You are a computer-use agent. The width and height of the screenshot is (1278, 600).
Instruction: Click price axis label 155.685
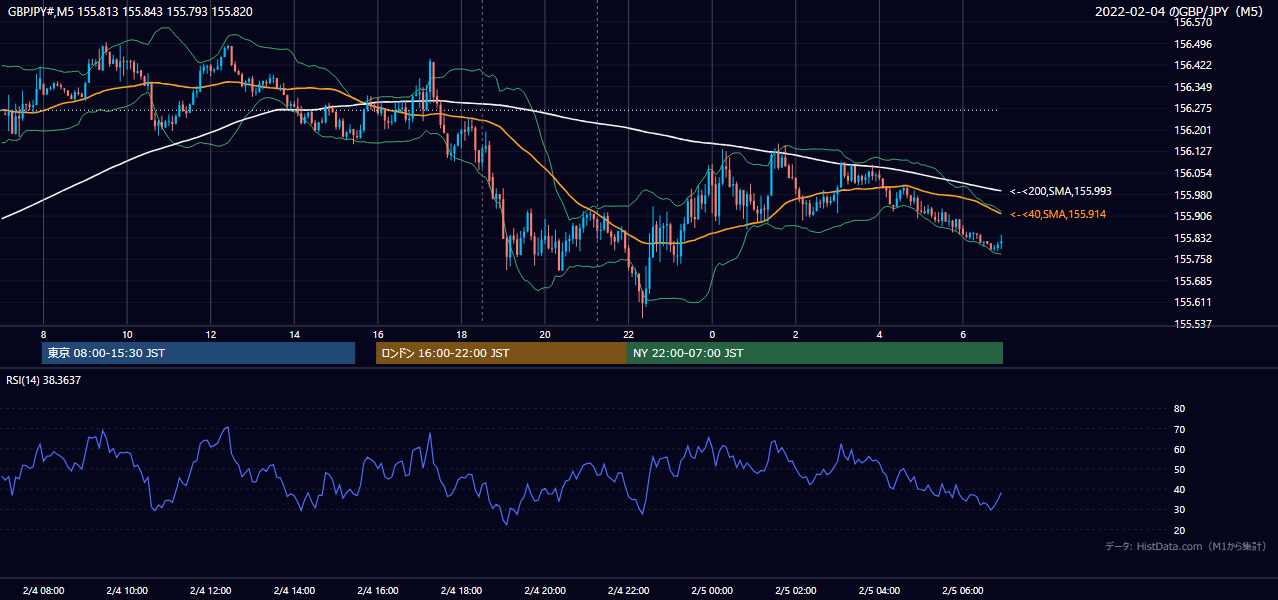[1193, 281]
